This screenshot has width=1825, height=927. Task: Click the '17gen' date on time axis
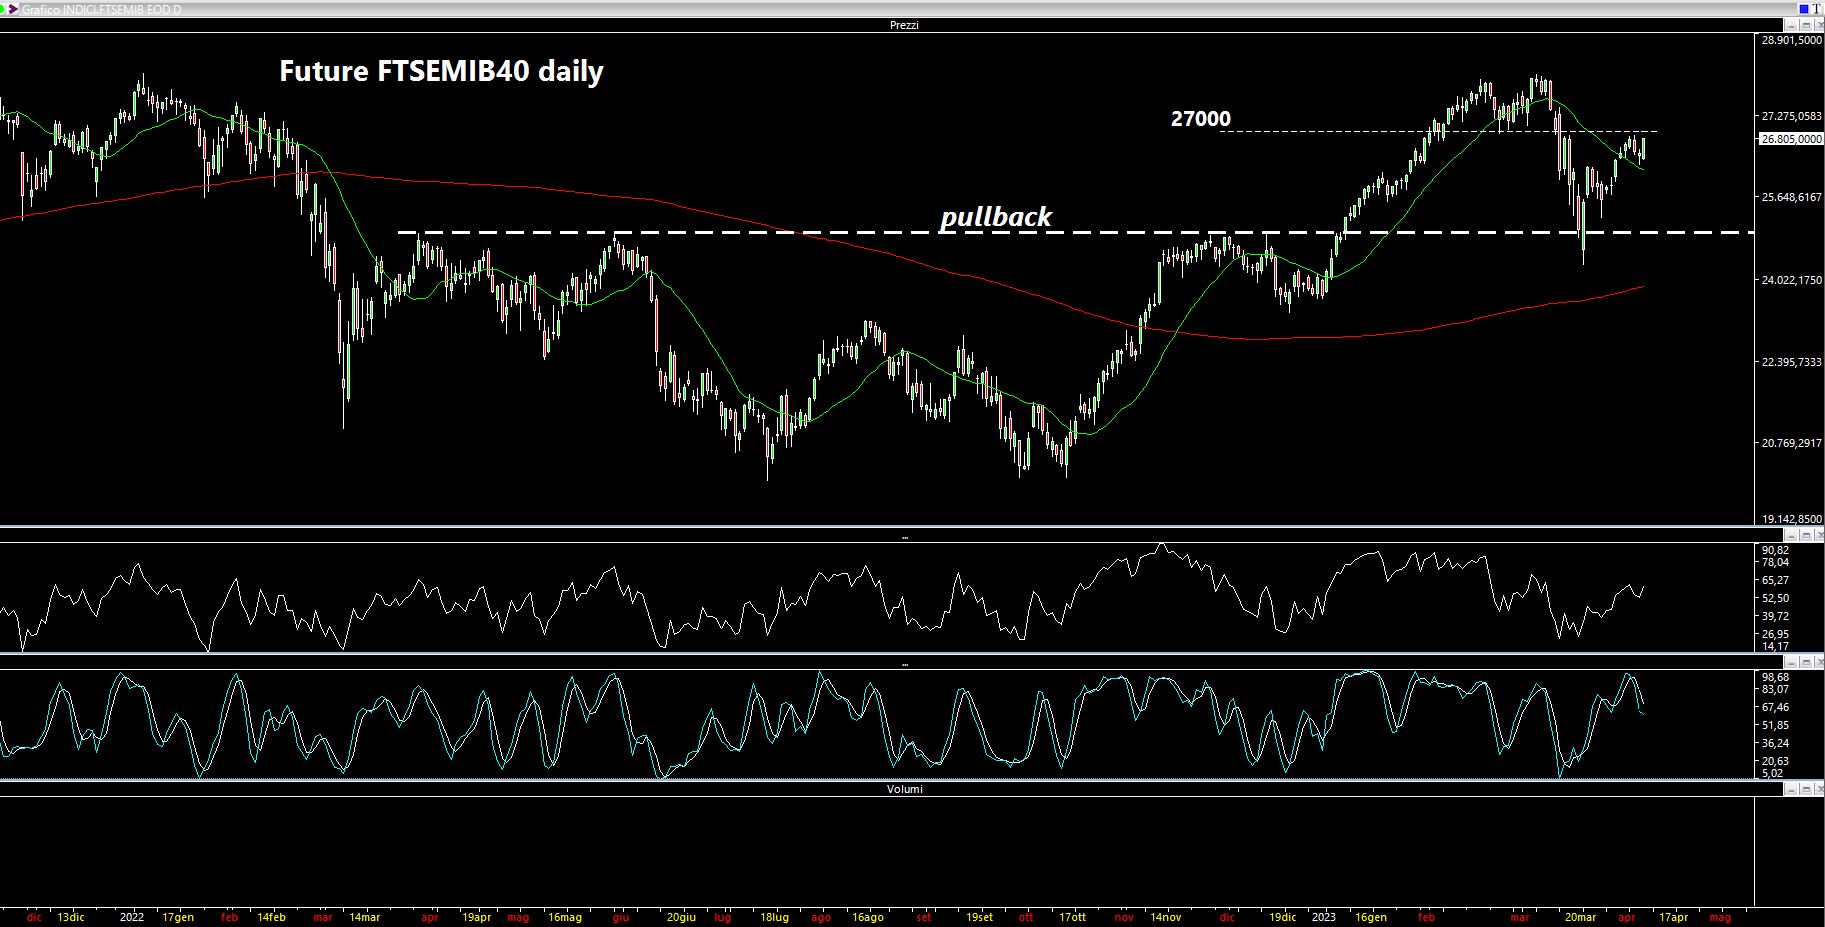pyautogui.click(x=177, y=917)
